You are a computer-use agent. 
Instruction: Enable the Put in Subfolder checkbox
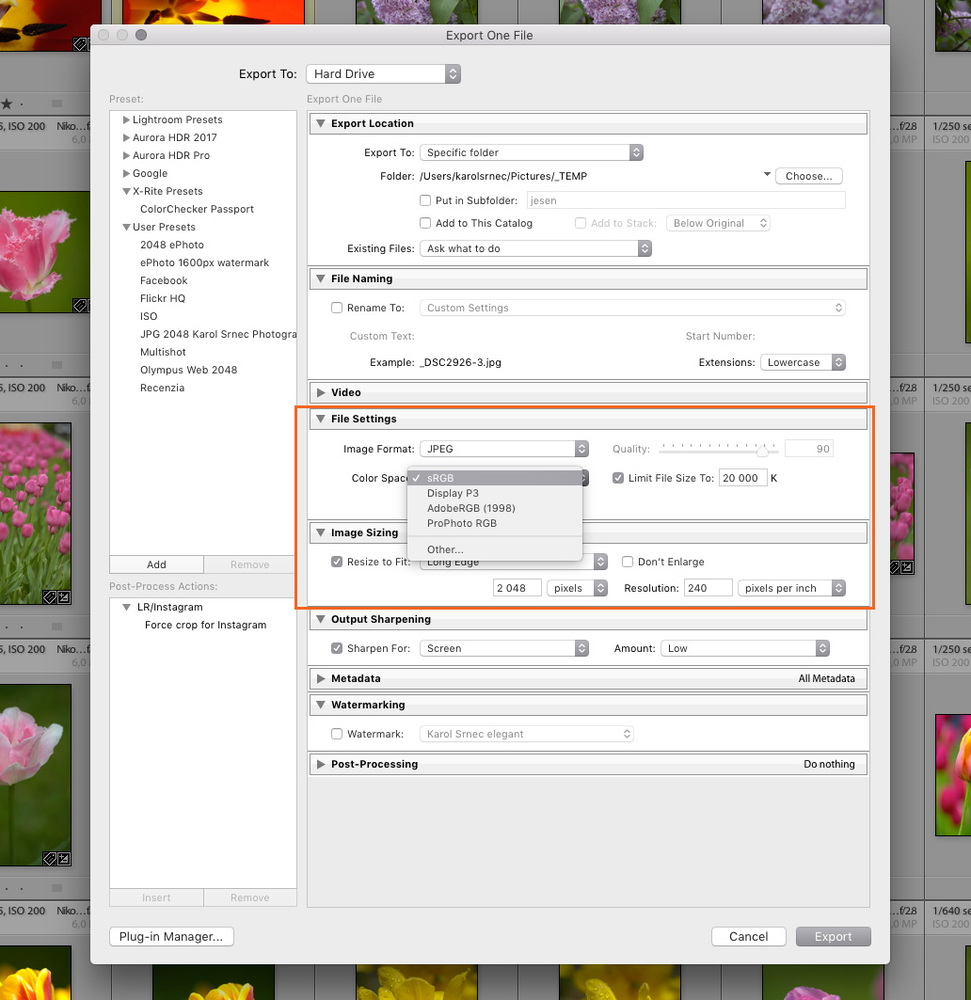click(426, 201)
